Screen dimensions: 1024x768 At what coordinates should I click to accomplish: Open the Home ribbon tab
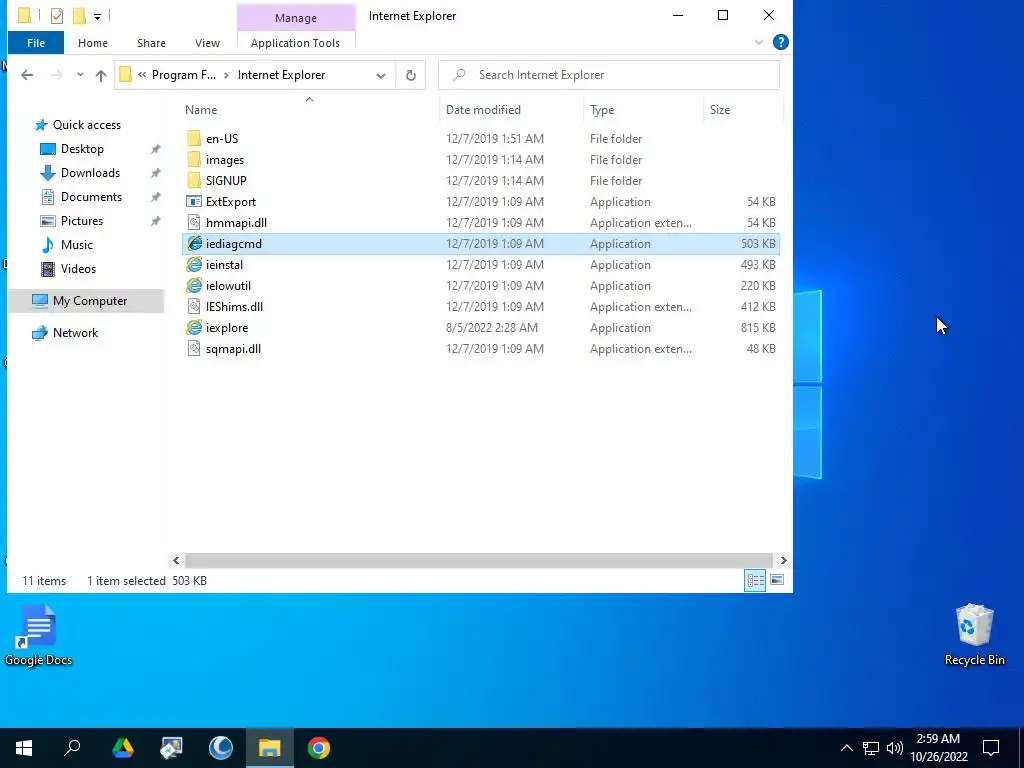93,43
